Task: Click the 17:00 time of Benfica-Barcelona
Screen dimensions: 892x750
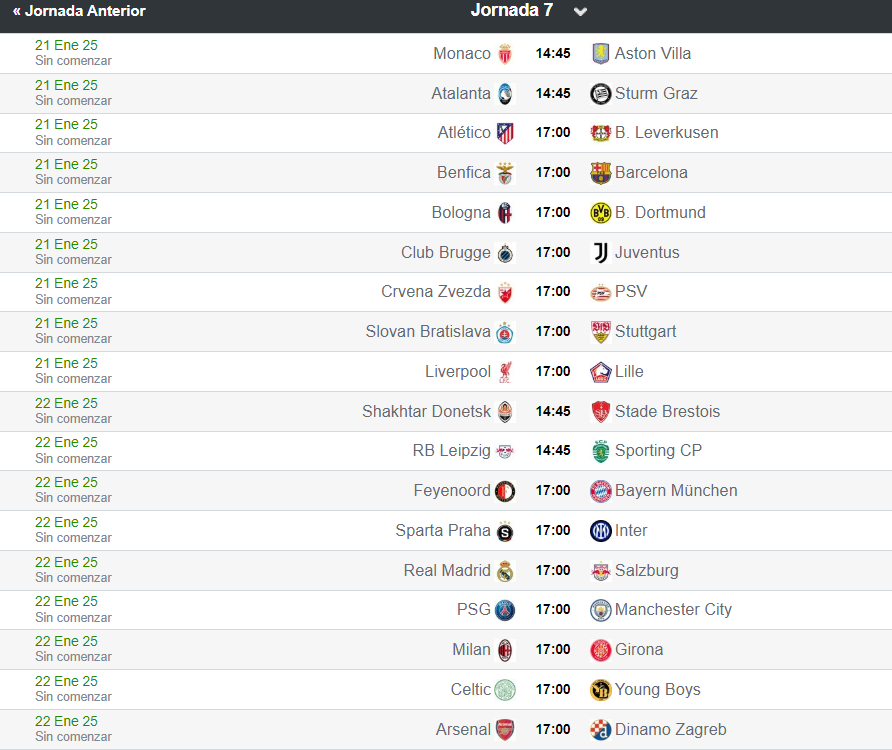Action: click(553, 172)
